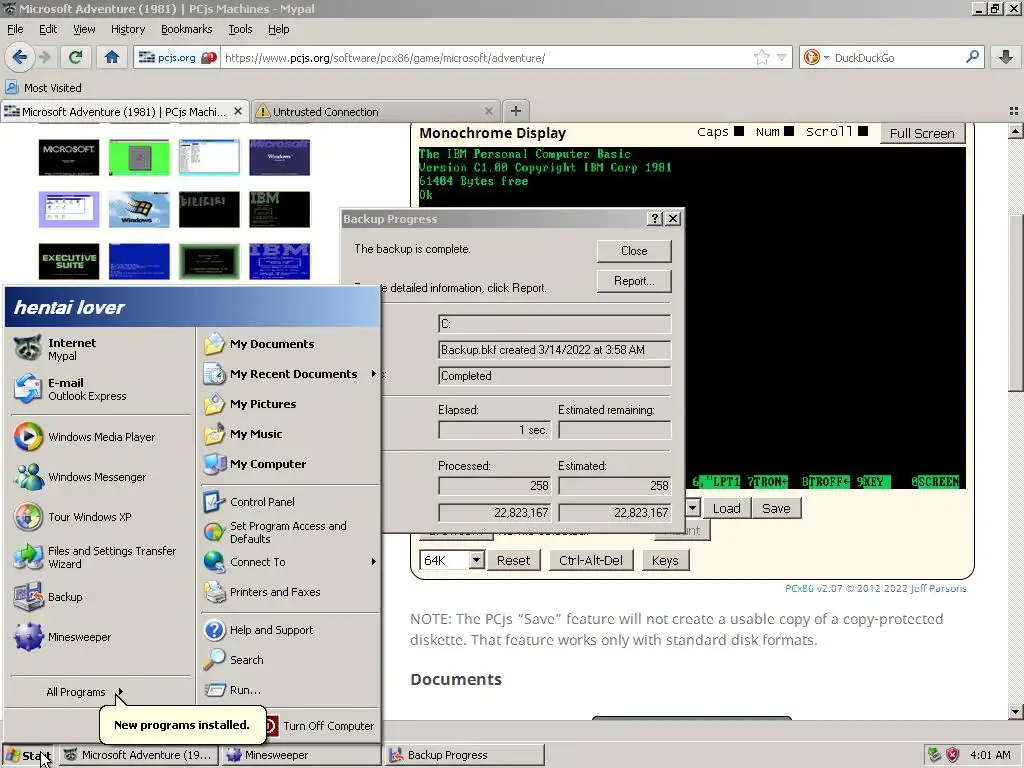Click the Start button on taskbar
The image size is (1024, 768).
(x=28, y=756)
